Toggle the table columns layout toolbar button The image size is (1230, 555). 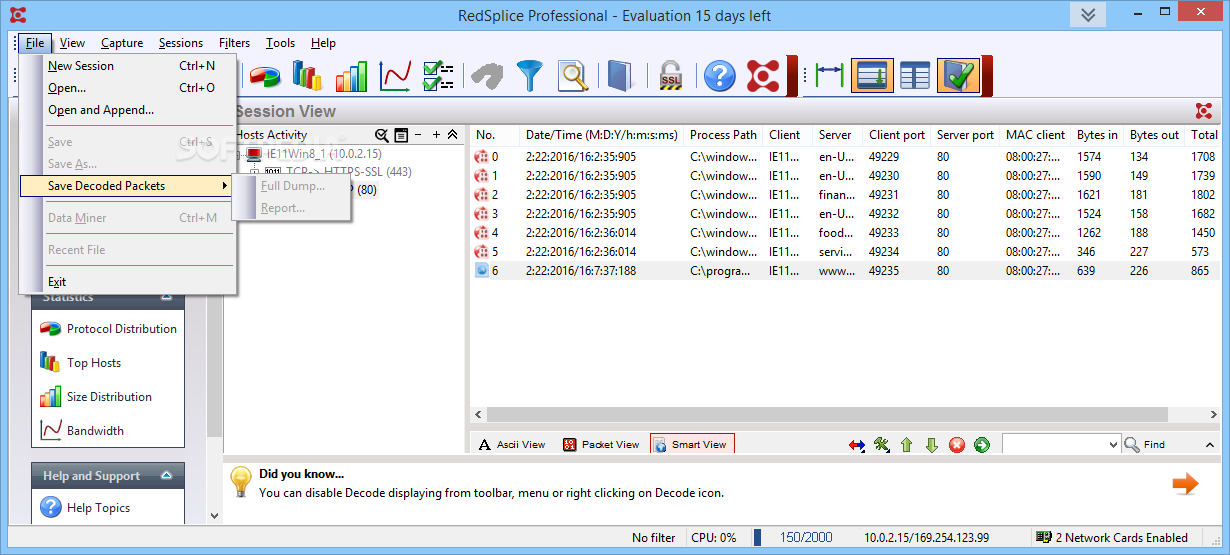[x=915, y=76]
